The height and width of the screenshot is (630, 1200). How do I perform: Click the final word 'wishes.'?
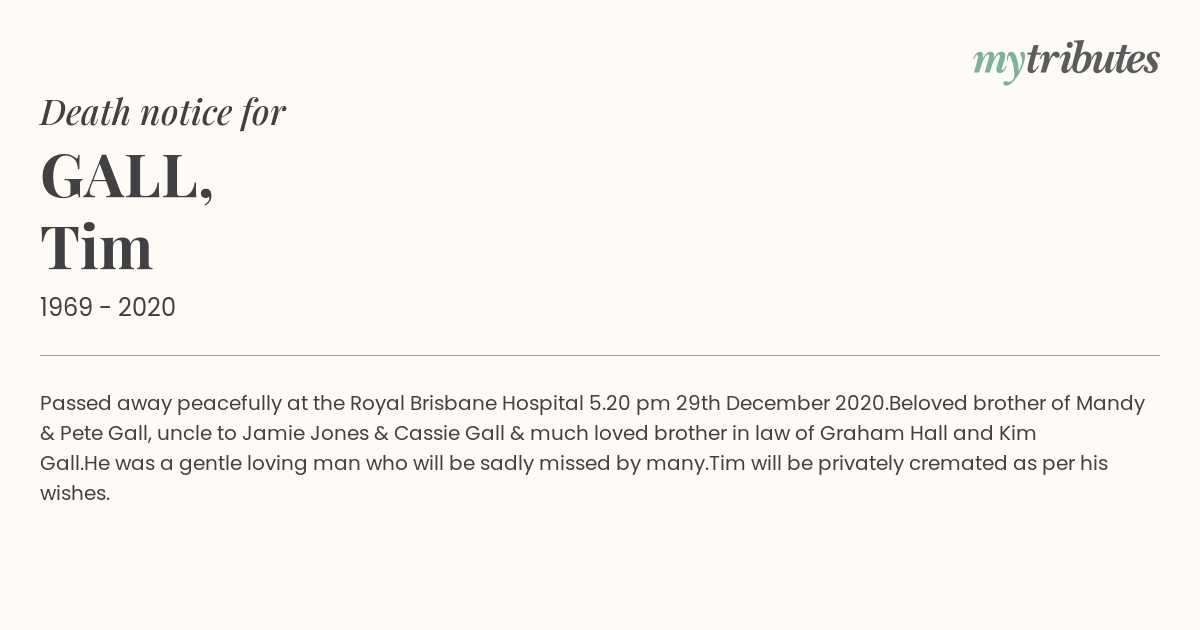[x=75, y=493]
